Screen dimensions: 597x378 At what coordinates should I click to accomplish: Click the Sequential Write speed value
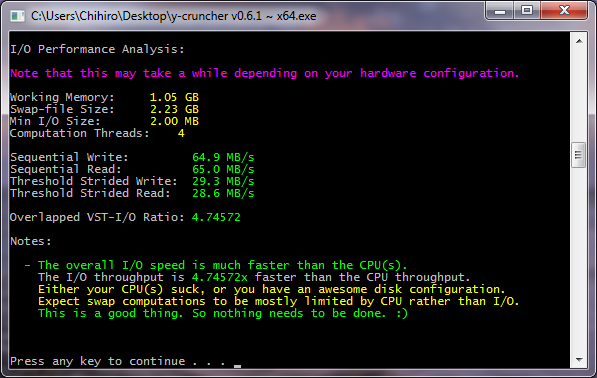tap(223, 157)
